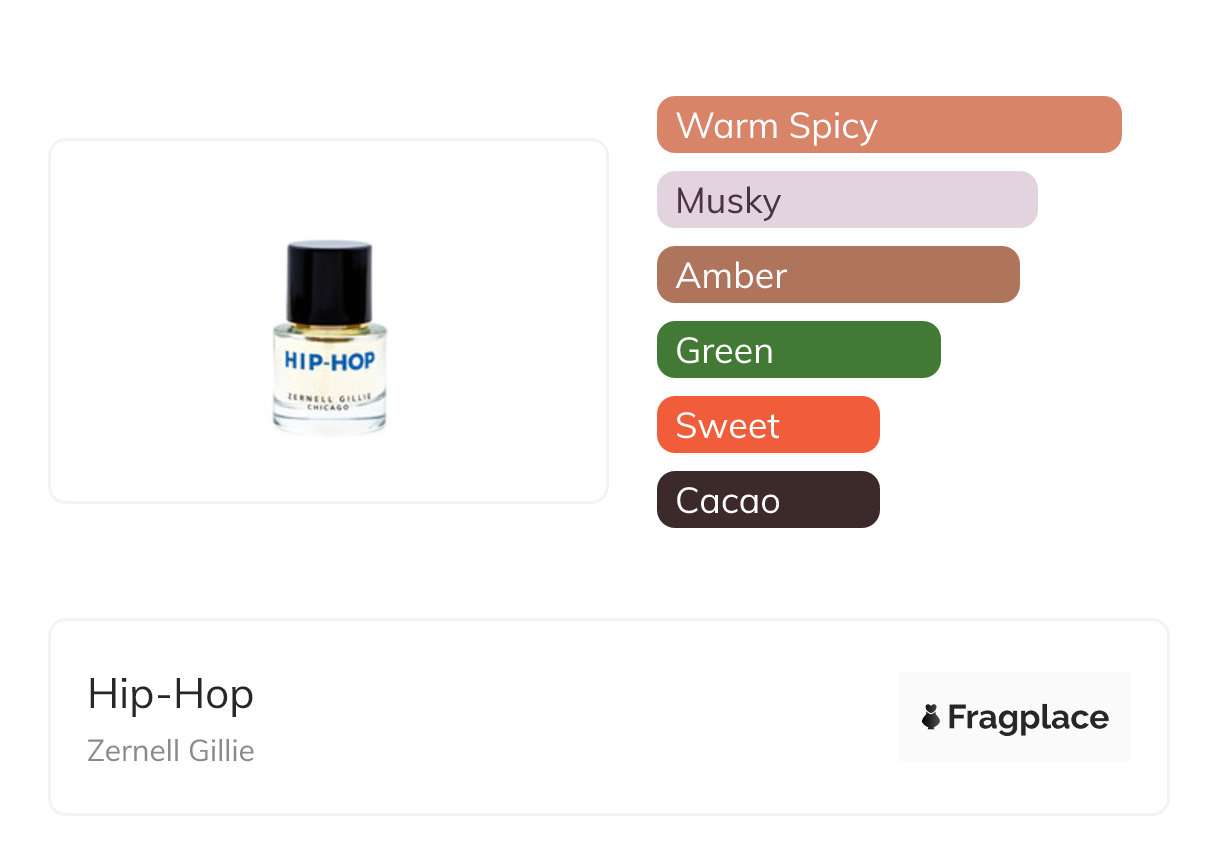Click the Cacao accord bar
The height and width of the screenshot is (864, 1218).
(x=767, y=500)
